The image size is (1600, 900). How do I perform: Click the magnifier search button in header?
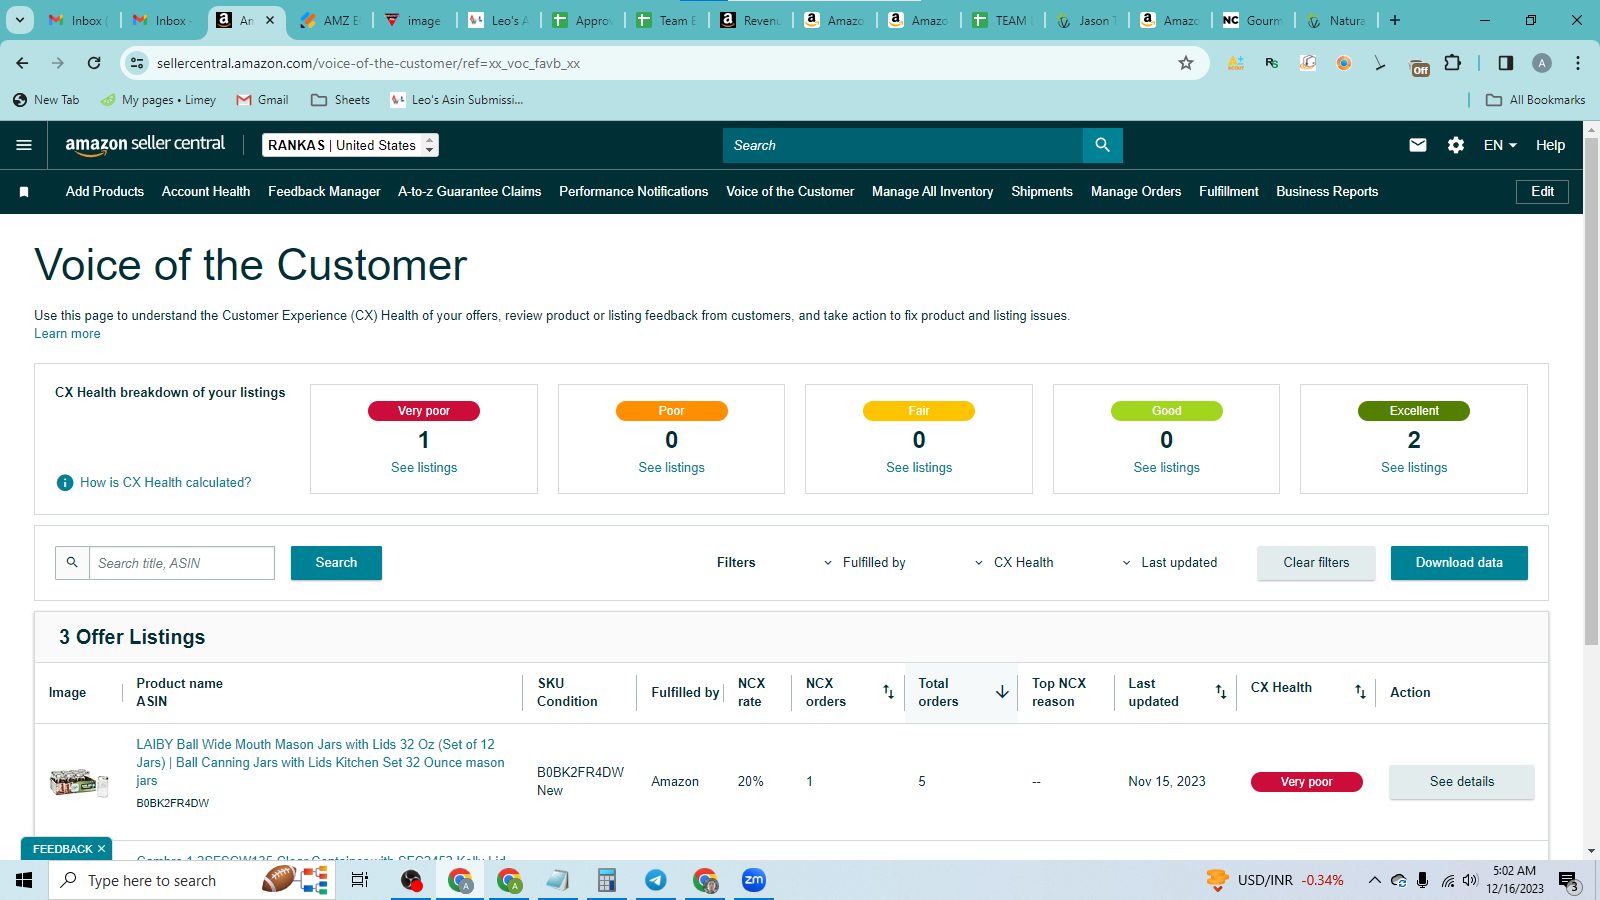pos(1102,145)
